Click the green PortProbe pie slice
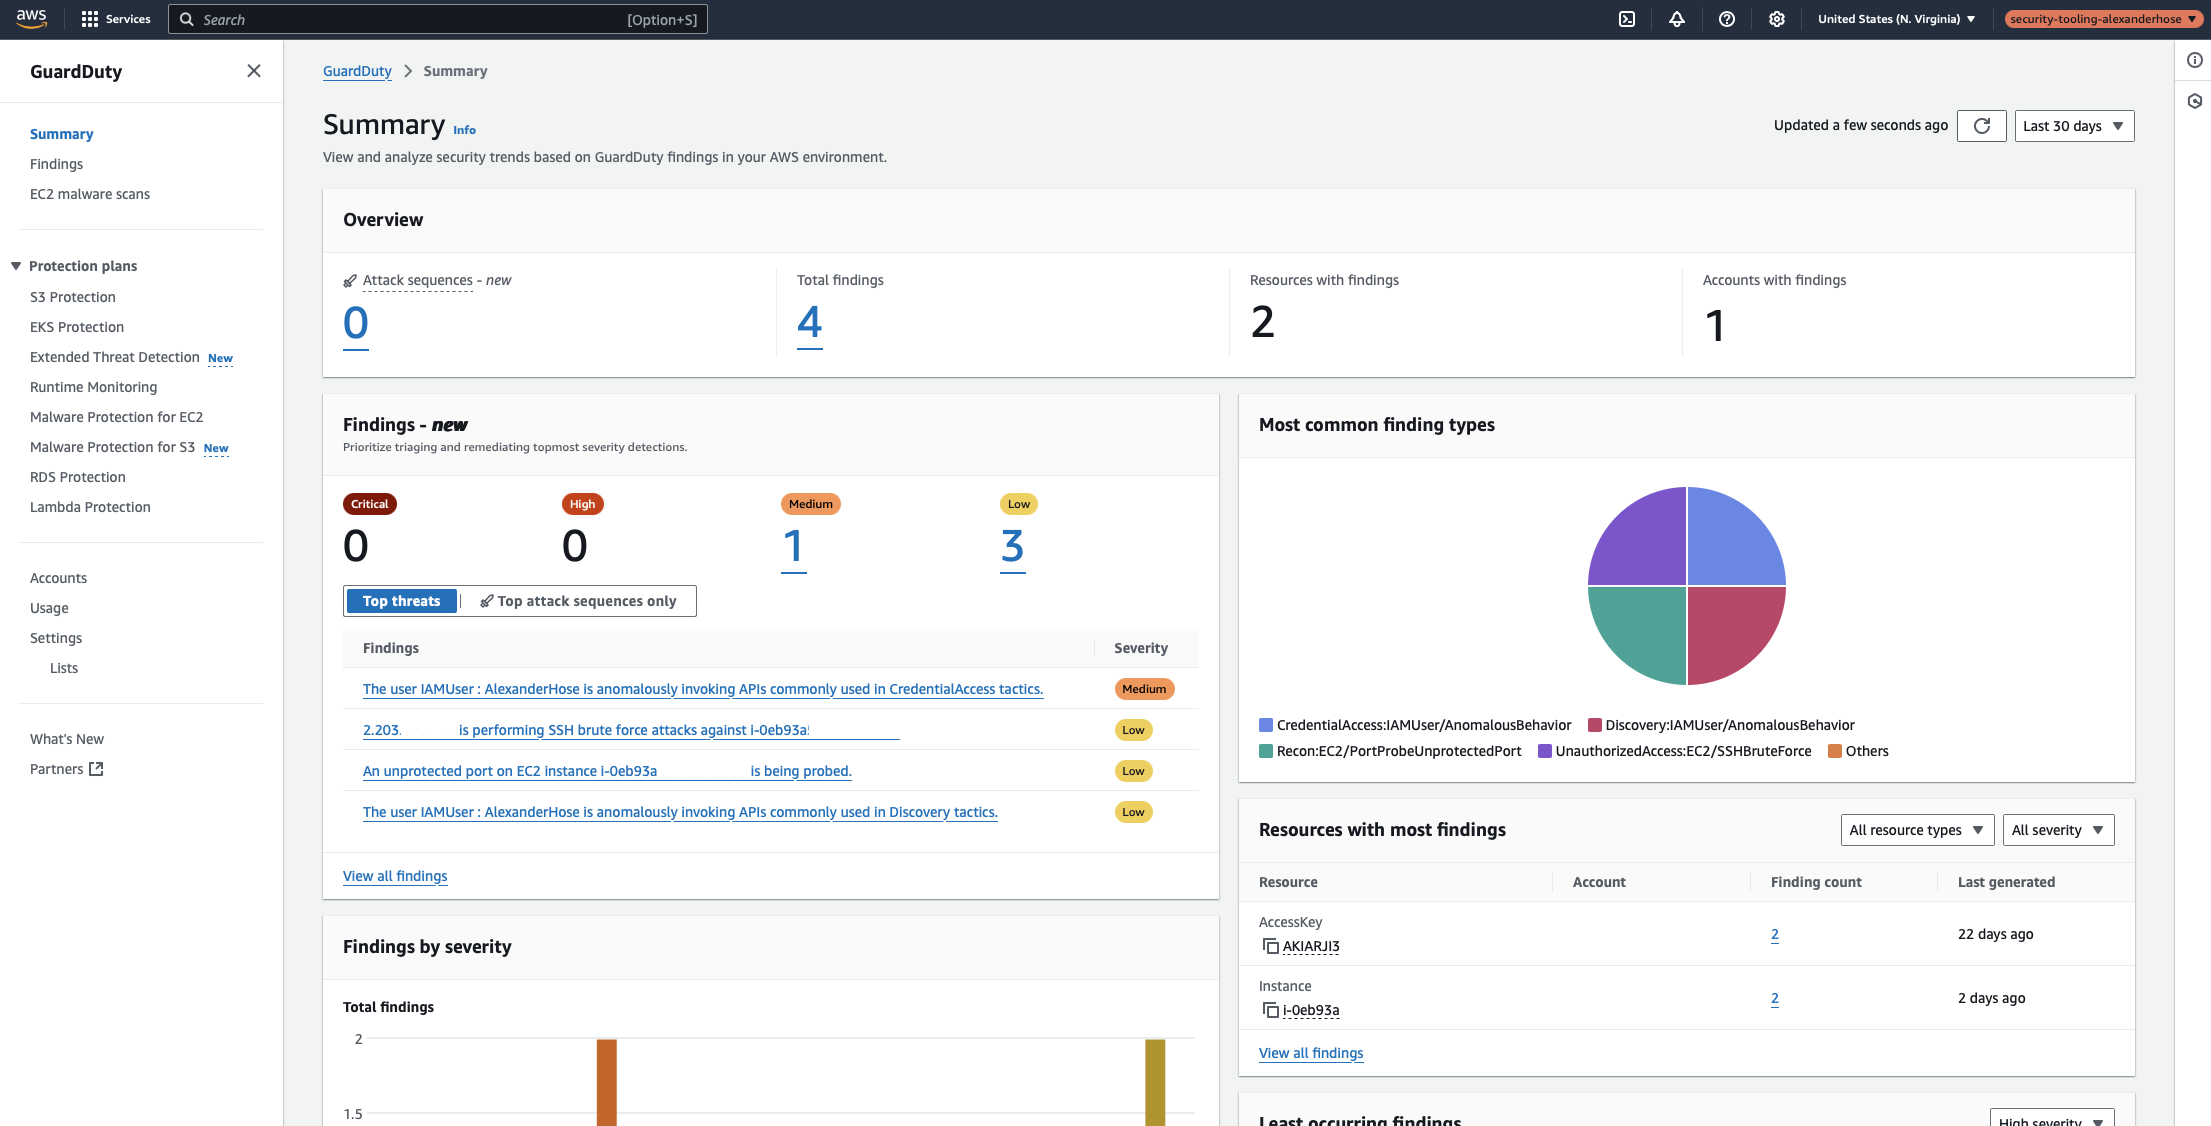This screenshot has height=1126, width=2211. (x=1646, y=627)
